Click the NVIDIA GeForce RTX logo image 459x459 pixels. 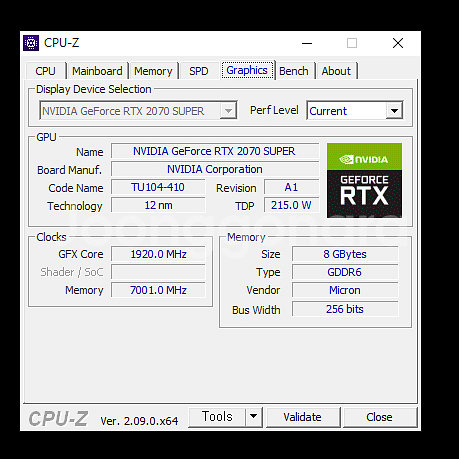(x=364, y=180)
